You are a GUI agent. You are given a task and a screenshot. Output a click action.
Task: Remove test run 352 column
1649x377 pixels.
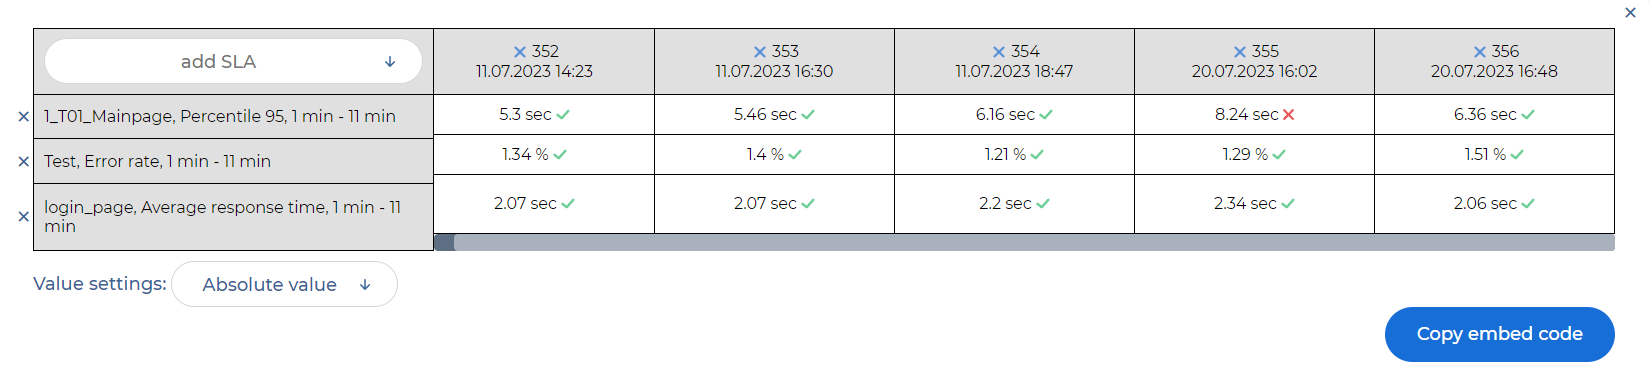pyautogui.click(x=520, y=52)
